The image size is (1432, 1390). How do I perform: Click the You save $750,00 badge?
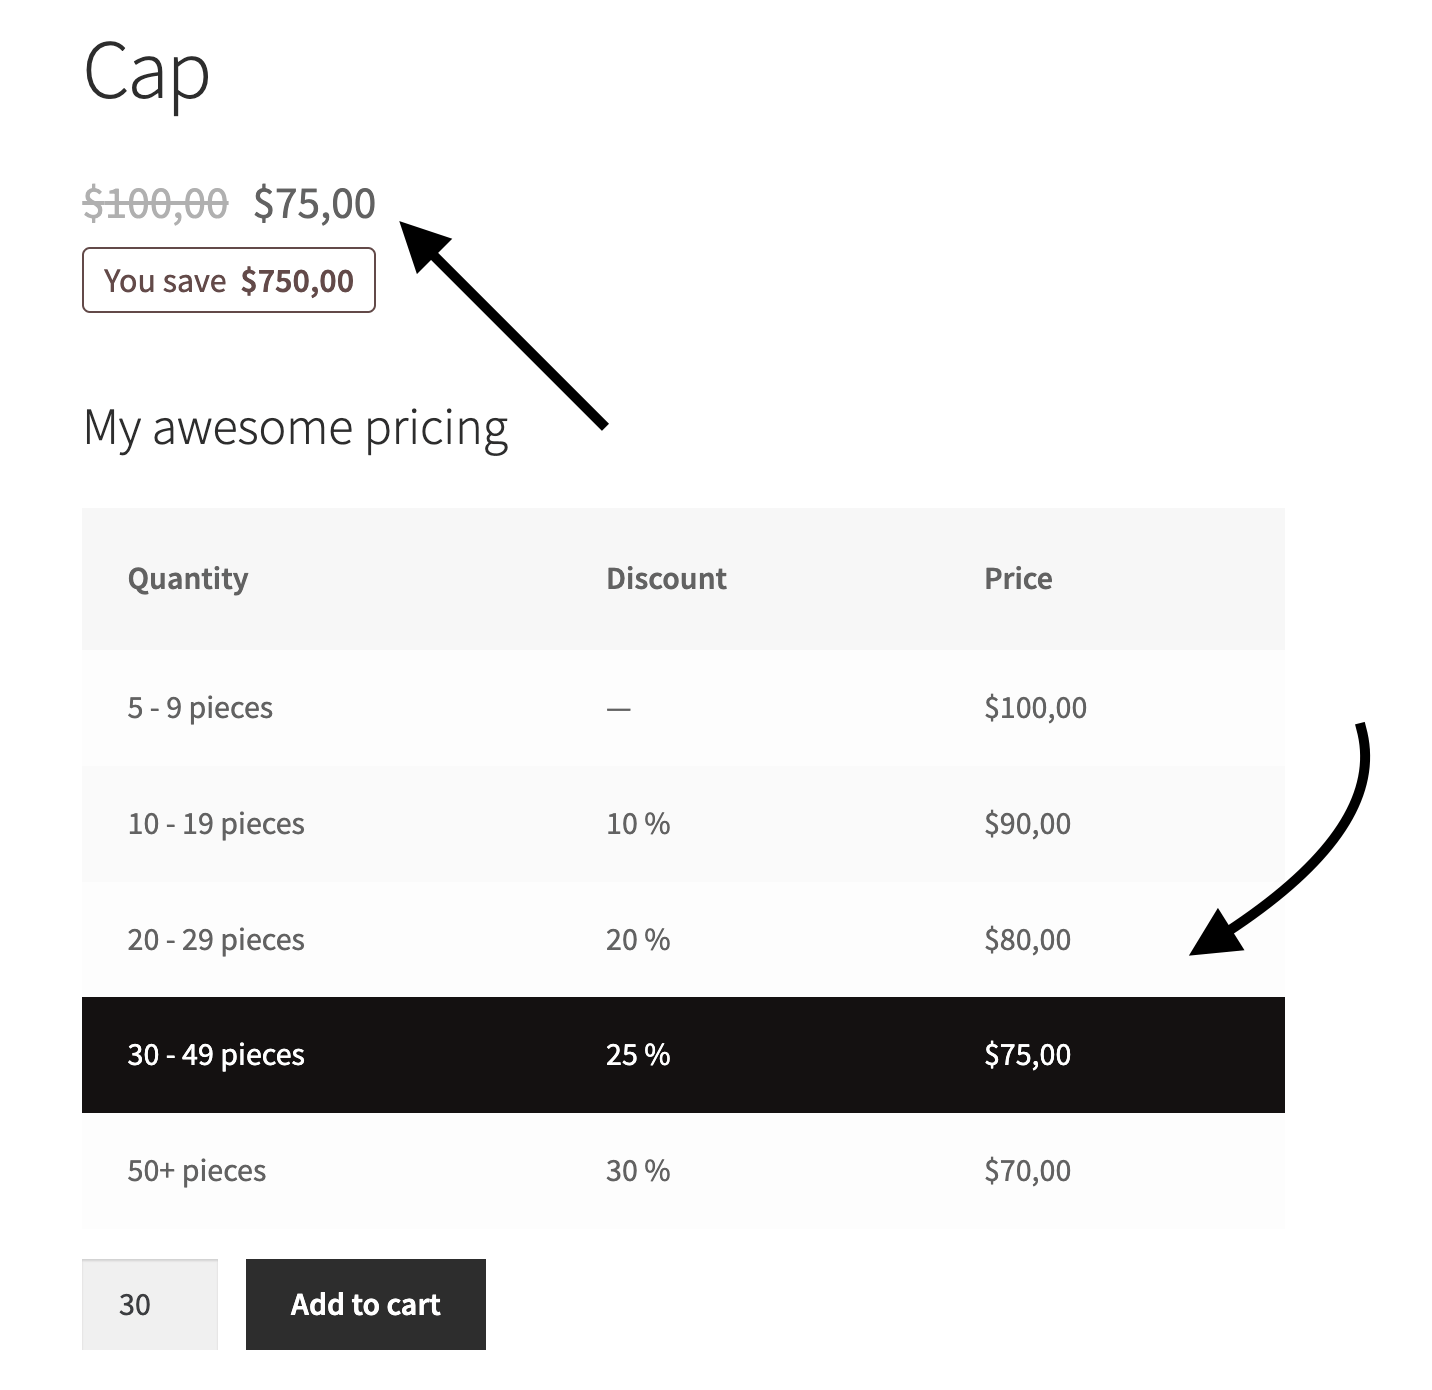coord(228,280)
